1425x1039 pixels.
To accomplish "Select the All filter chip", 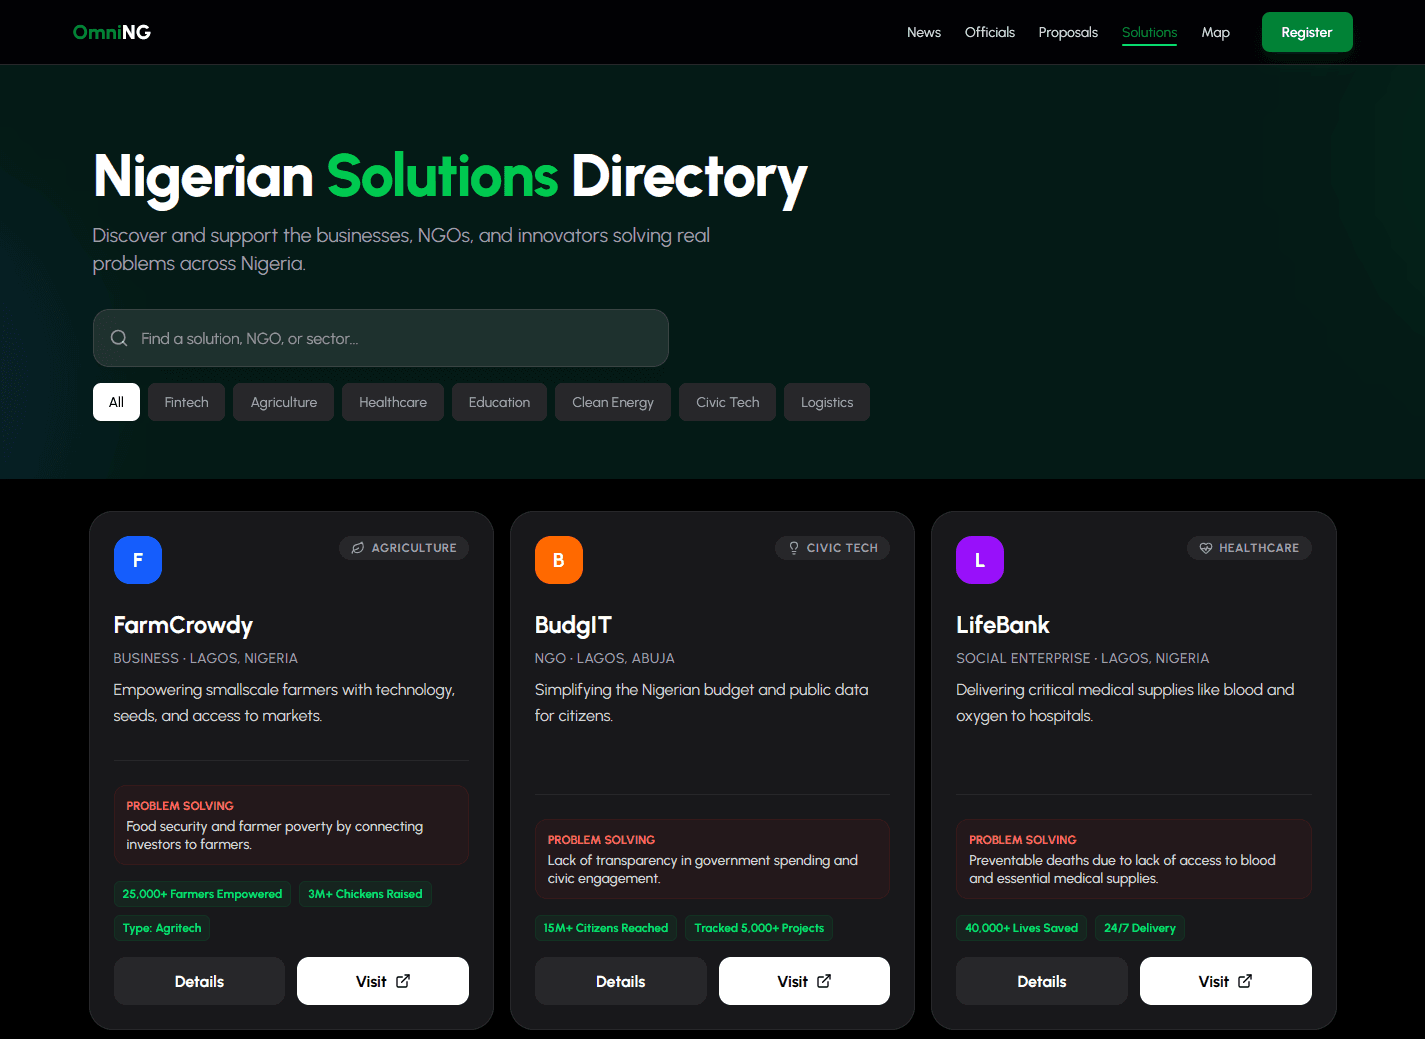I will (116, 402).
